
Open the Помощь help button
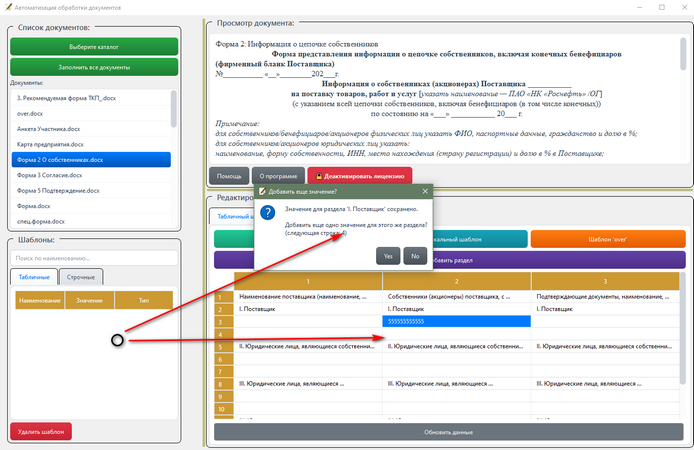click(229, 176)
